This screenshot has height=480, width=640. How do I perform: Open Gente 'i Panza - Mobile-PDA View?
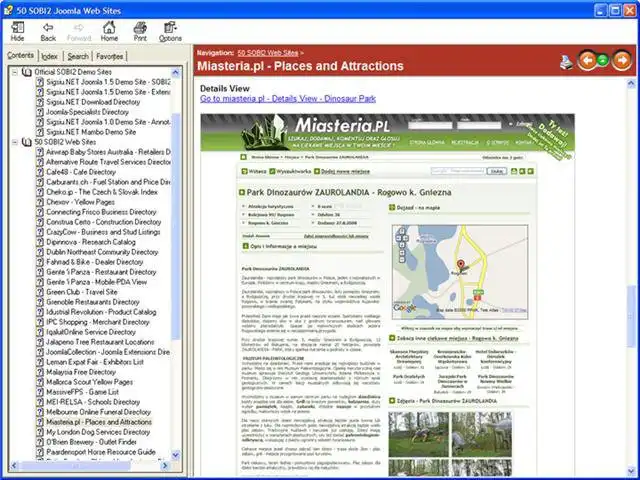[x=96, y=282]
